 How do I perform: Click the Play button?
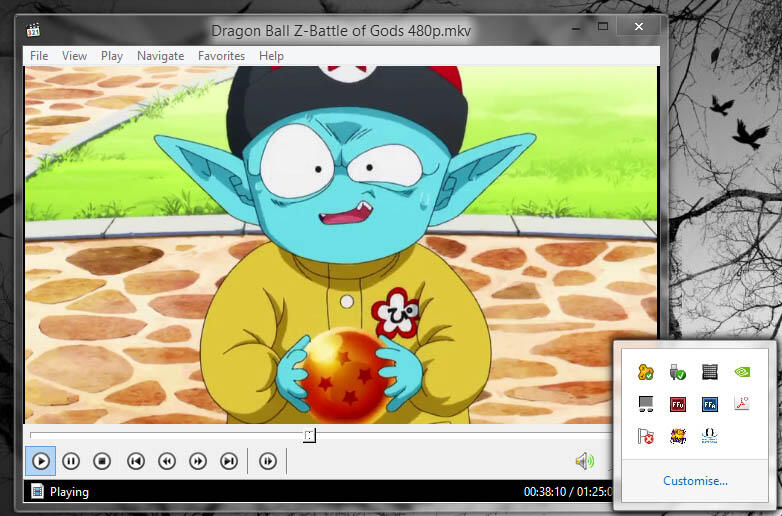point(41,461)
